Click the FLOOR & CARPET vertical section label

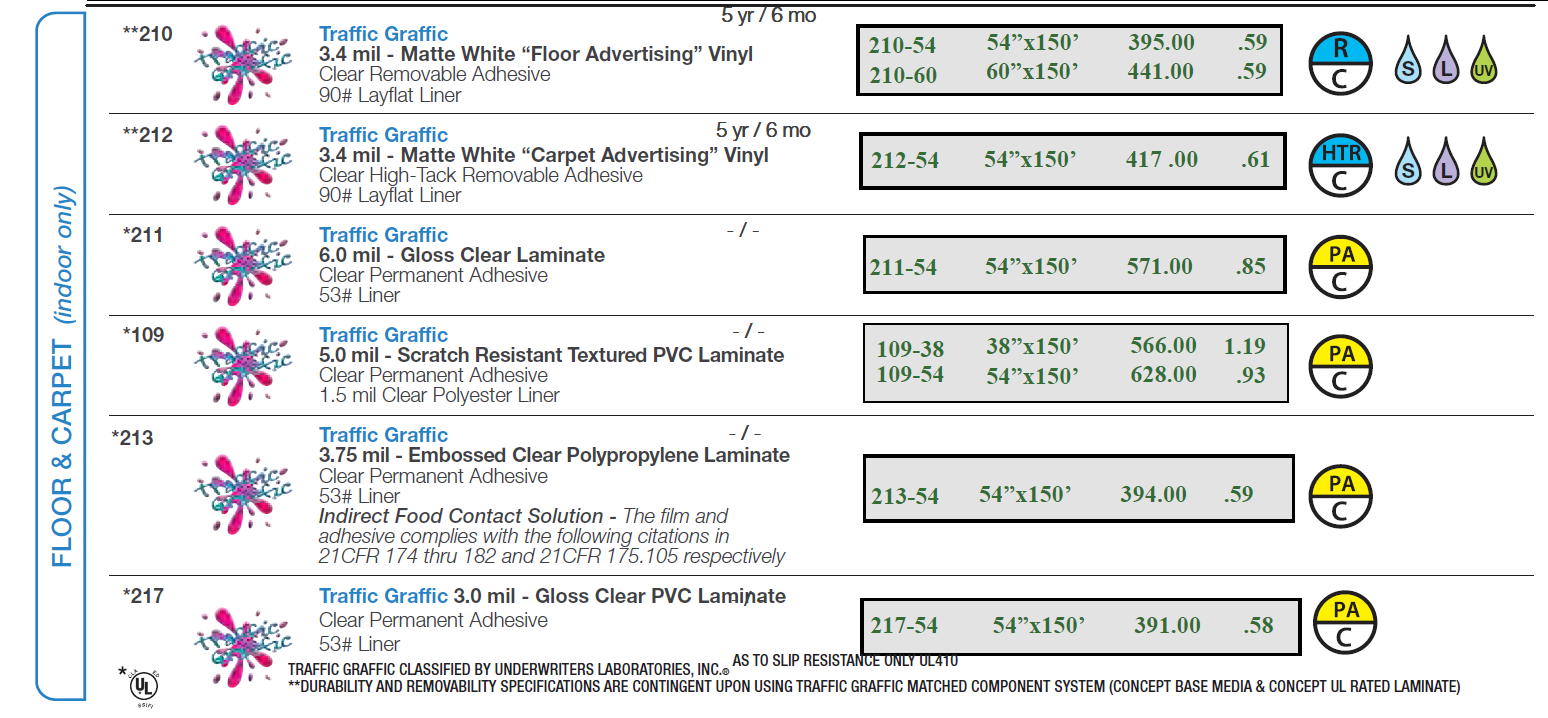(x=64, y=375)
